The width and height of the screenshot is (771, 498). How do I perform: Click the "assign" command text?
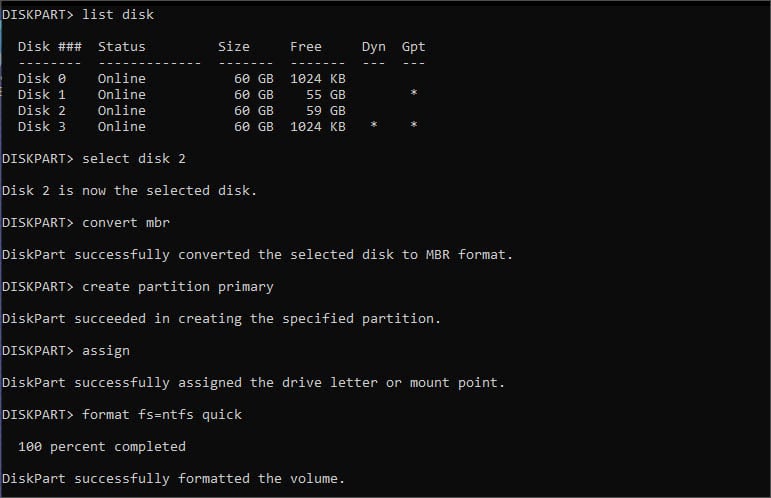(x=106, y=350)
